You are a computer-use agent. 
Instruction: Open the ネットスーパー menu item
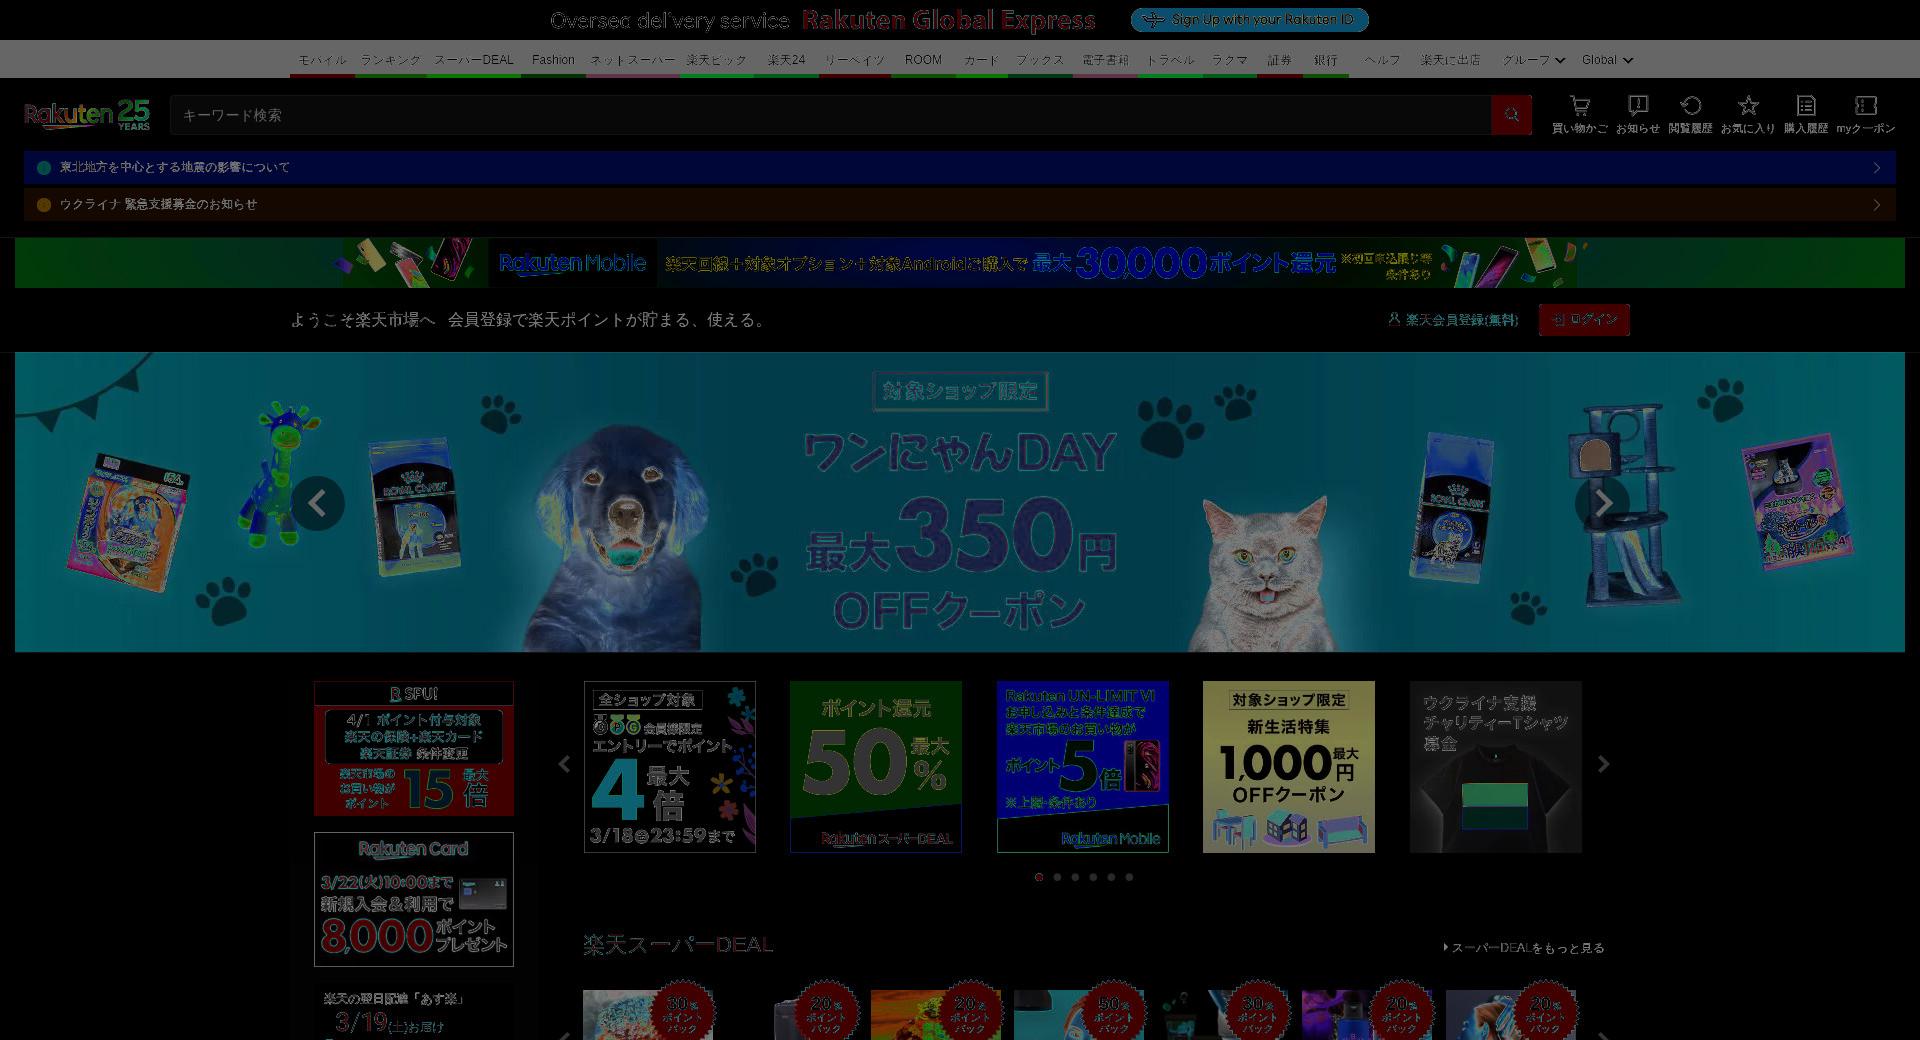click(x=632, y=60)
